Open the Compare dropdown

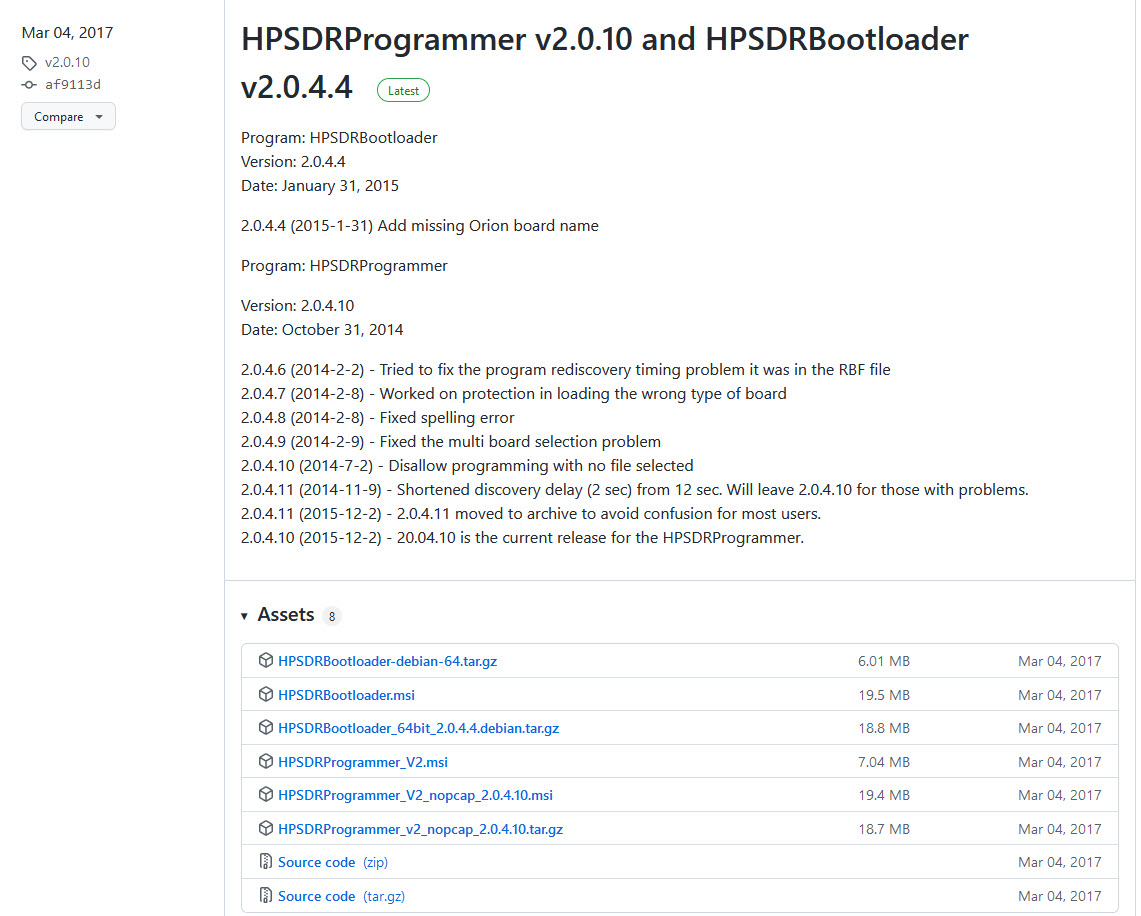68,116
